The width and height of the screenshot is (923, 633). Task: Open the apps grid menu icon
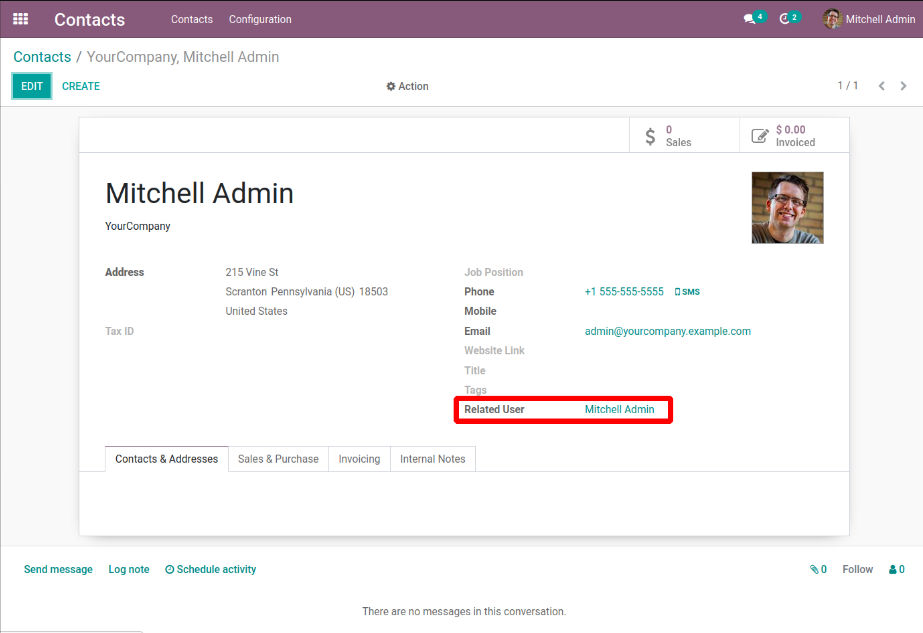21,19
